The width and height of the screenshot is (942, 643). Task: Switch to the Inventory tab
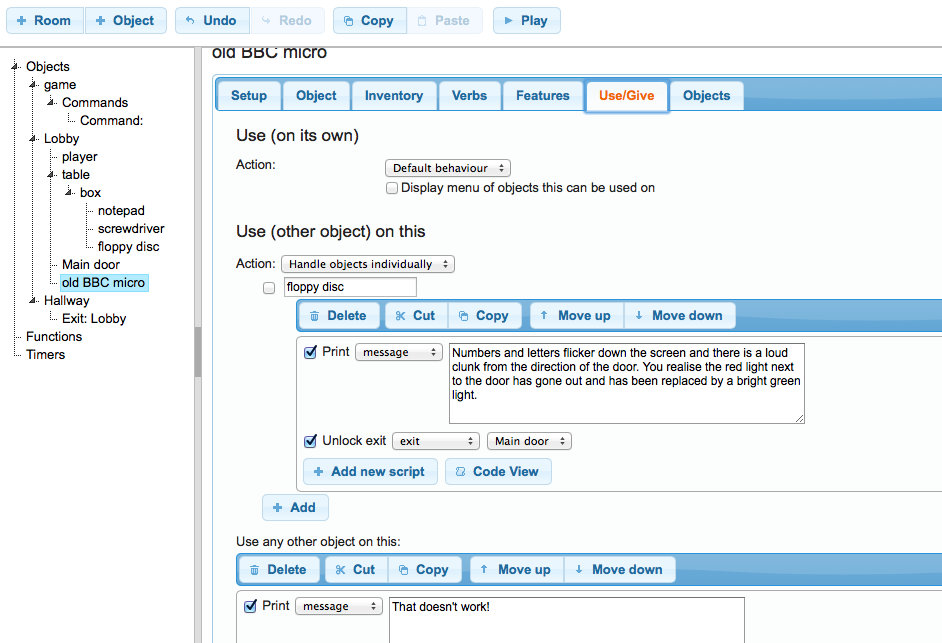point(393,96)
